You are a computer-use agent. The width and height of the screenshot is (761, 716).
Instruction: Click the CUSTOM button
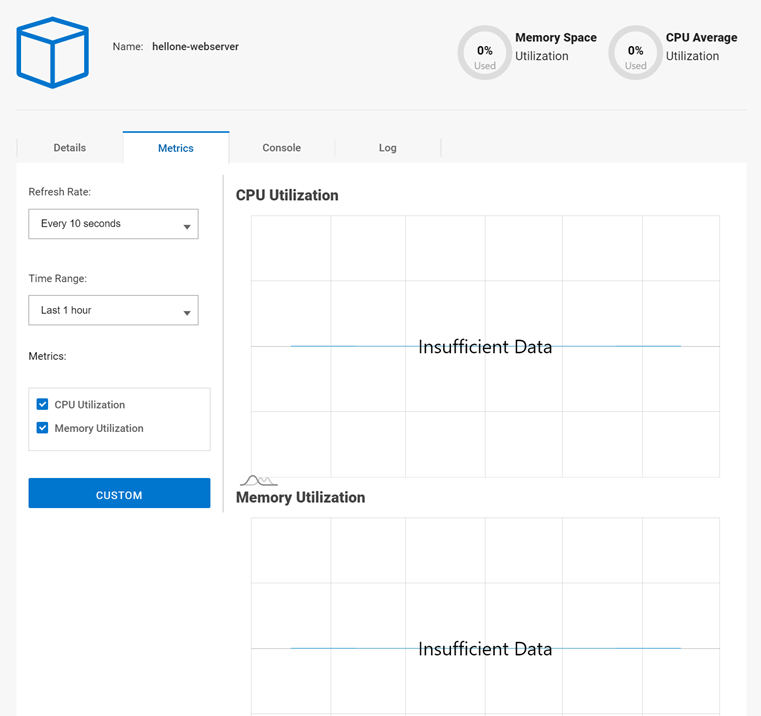point(119,493)
